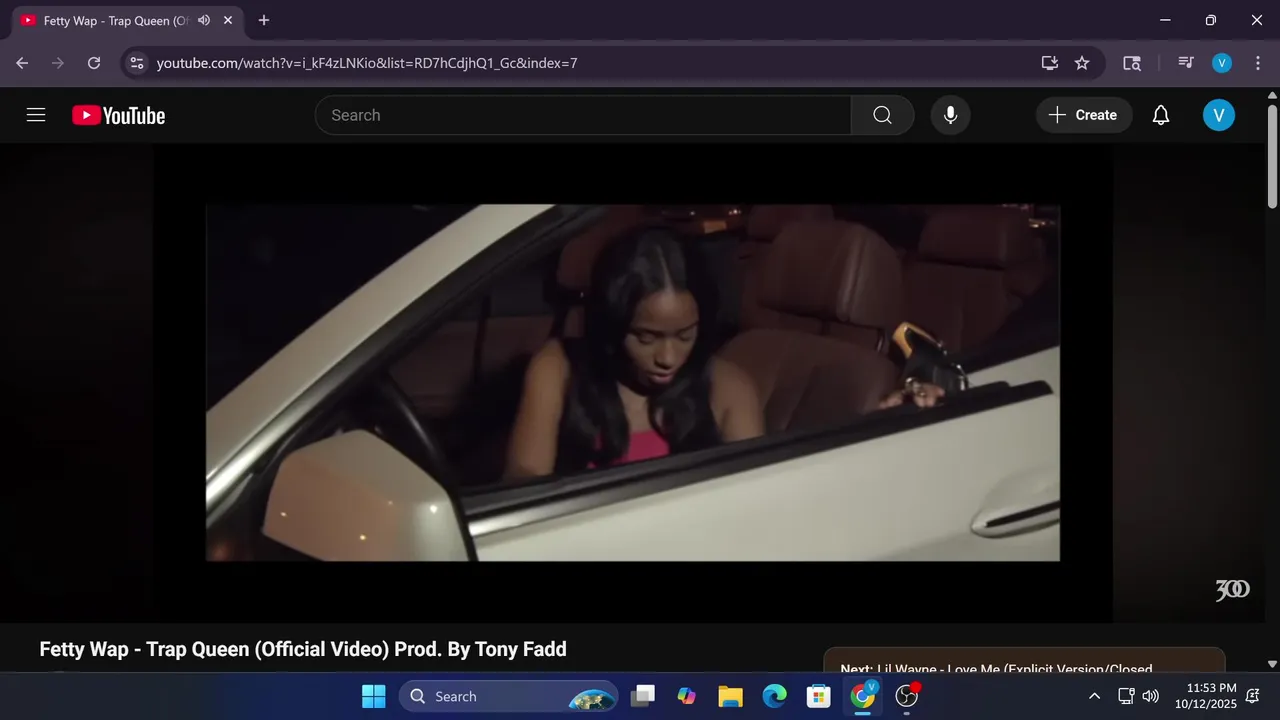Click the video player to pause
Image resolution: width=1280 pixels, height=720 pixels.
[632, 382]
